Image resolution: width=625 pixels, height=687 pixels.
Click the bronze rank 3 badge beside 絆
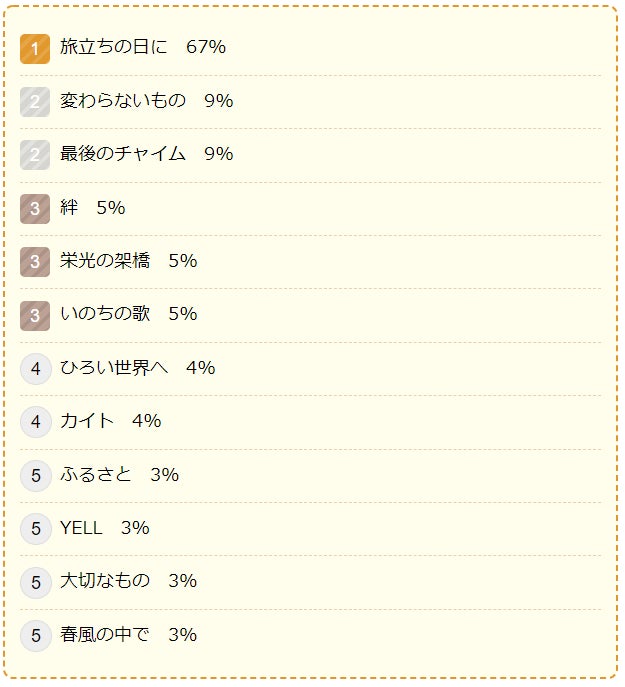(x=35, y=209)
